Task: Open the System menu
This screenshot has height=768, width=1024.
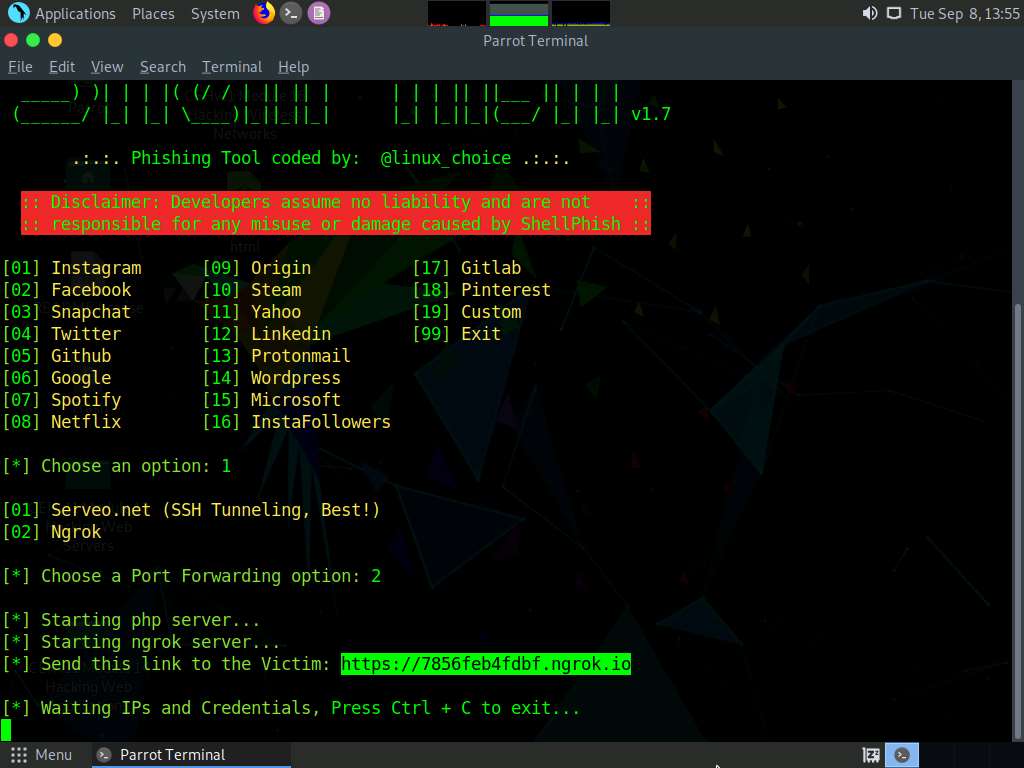Action: (215, 14)
